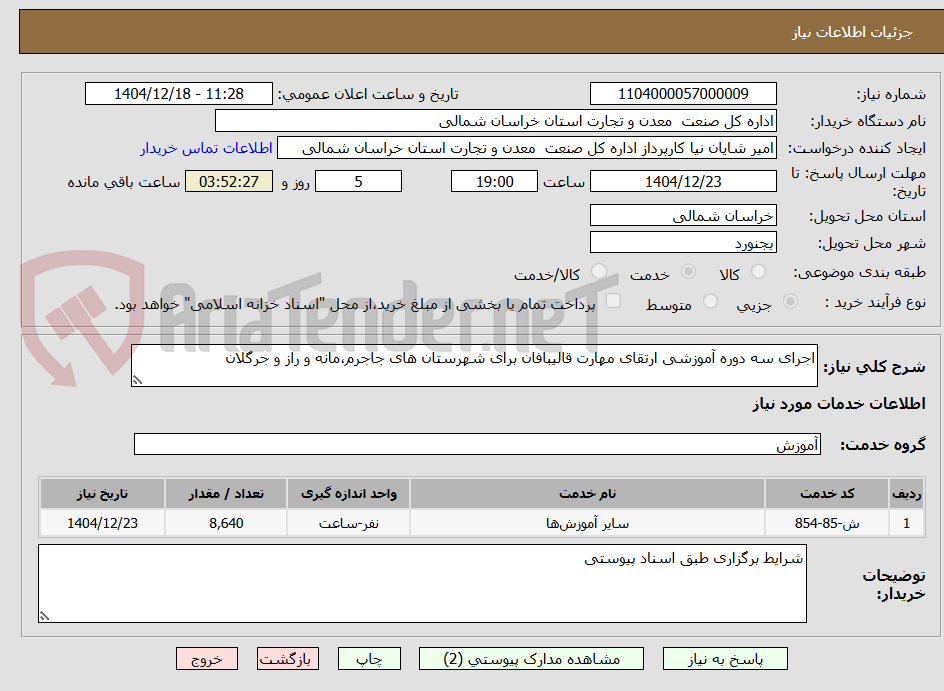Click the شهر محل تحویل field بجنورد
Viewport: 944px width, 691px height.
(683, 243)
